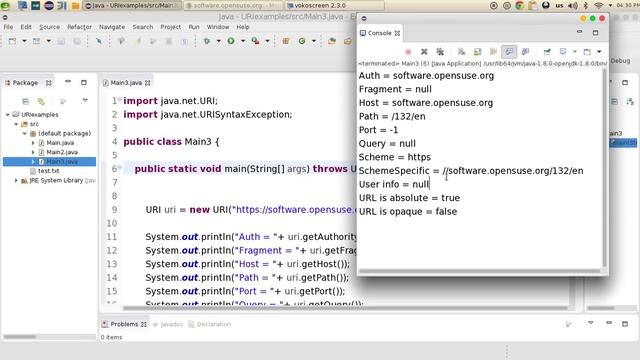Click the Save toolbar icon
The width and height of the screenshot is (640, 360).
coord(61,41)
